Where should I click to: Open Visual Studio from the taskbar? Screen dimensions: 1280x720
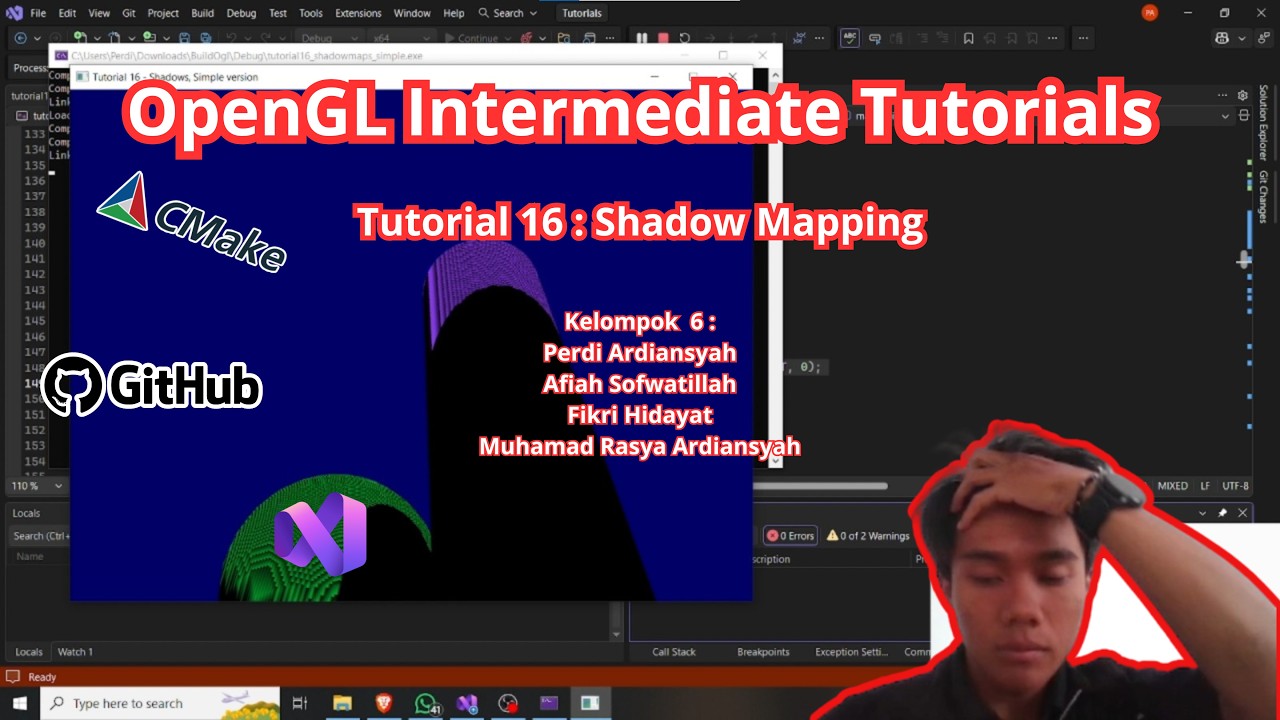pyautogui.click(x=467, y=703)
